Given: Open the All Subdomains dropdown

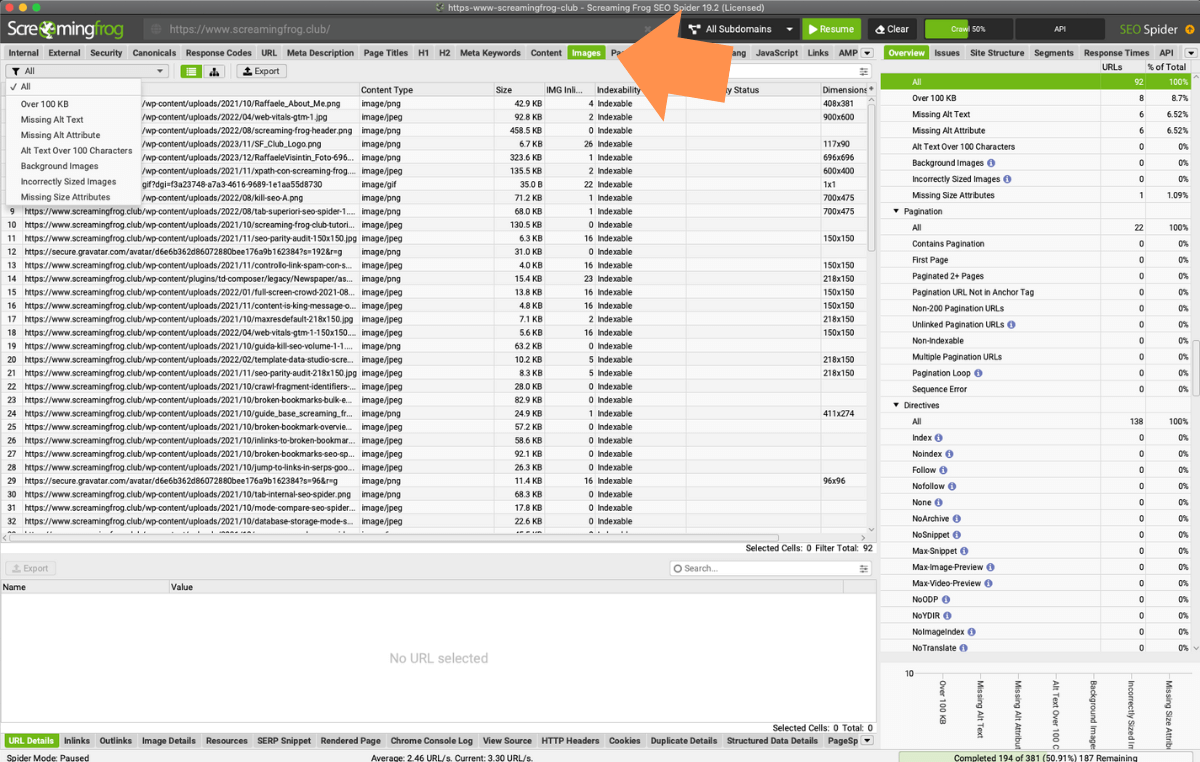Looking at the screenshot, I should pyautogui.click(x=741, y=29).
